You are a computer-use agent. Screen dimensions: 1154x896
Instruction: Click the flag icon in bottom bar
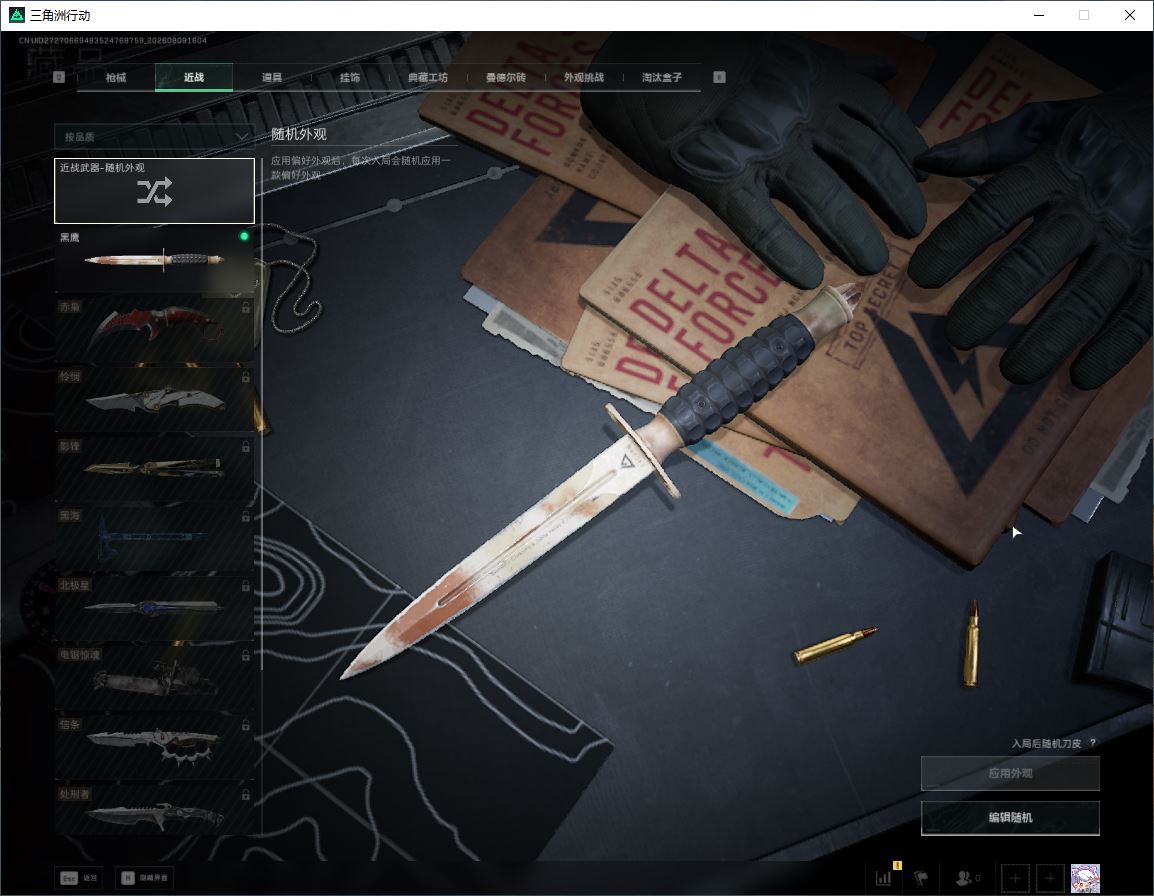[x=921, y=878]
